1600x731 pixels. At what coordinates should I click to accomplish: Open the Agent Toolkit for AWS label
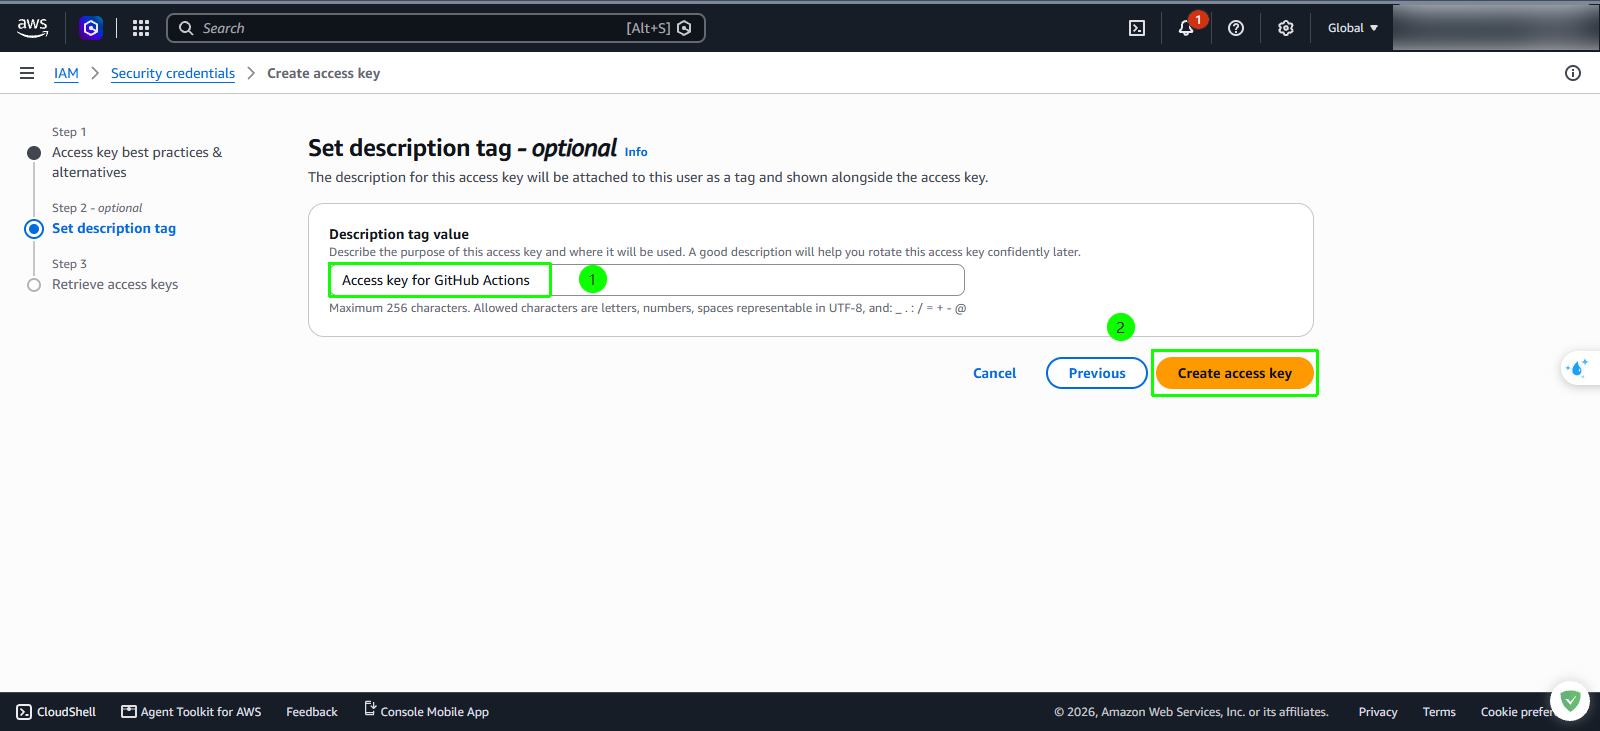tap(201, 712)
